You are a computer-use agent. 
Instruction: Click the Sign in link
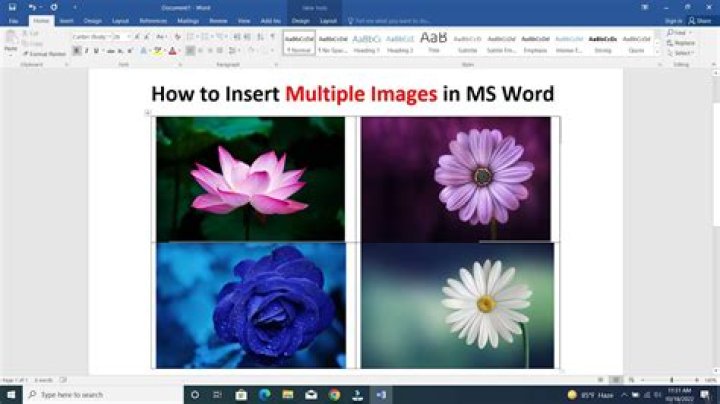tap(673, 21)
